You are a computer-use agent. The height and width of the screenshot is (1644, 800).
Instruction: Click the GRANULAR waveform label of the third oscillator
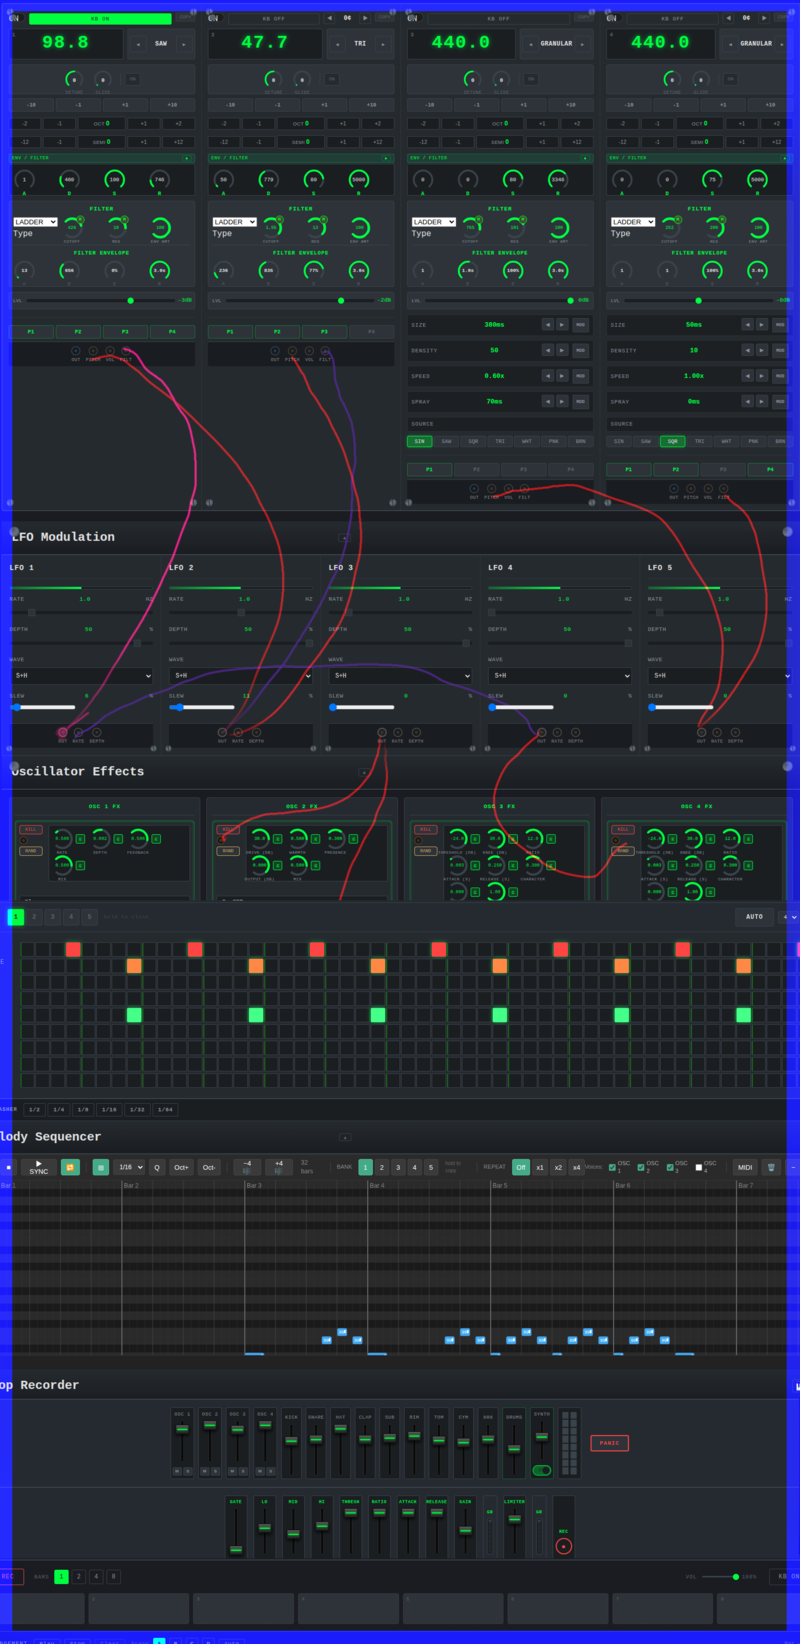557,44
